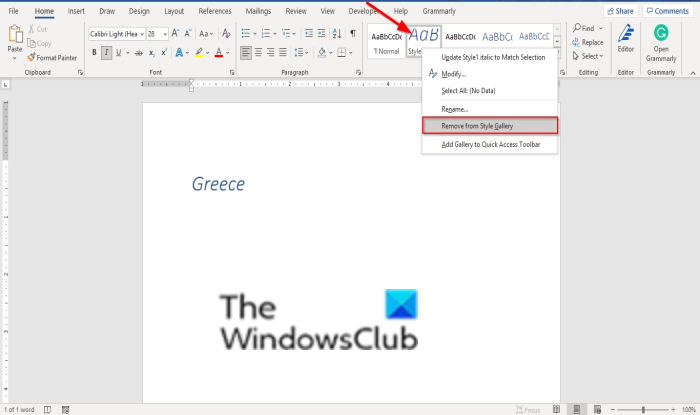Open the font name dropdown
Viewport: 700px width, 415px height.
pyautogui.click(x=142, y=34)
